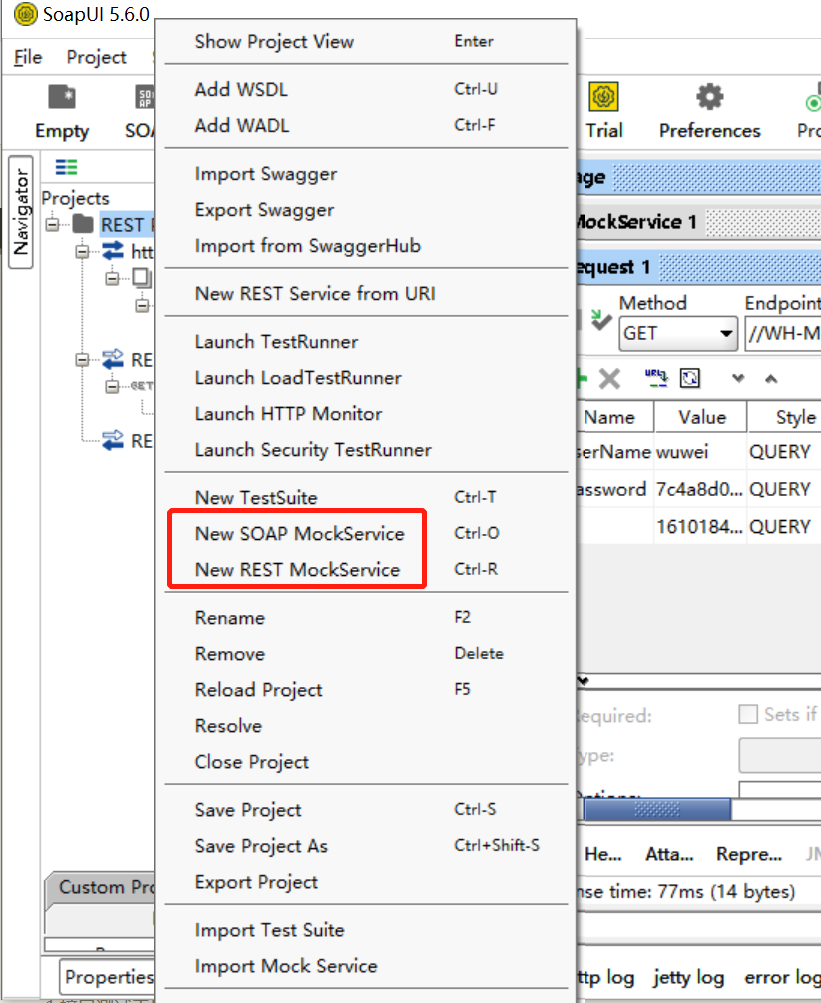Click the Trial toolbar icon

[603, 97]
